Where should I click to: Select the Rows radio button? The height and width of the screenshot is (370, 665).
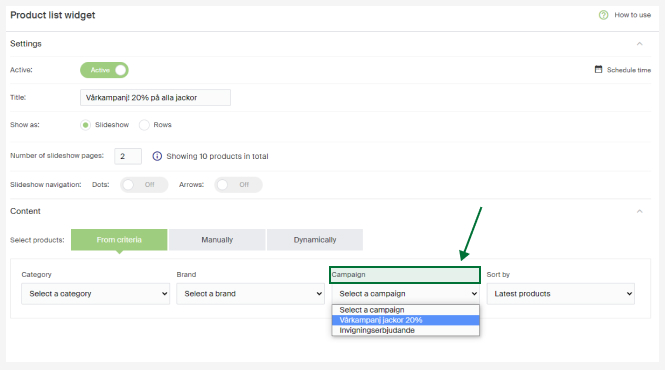[x=144, y=125]
